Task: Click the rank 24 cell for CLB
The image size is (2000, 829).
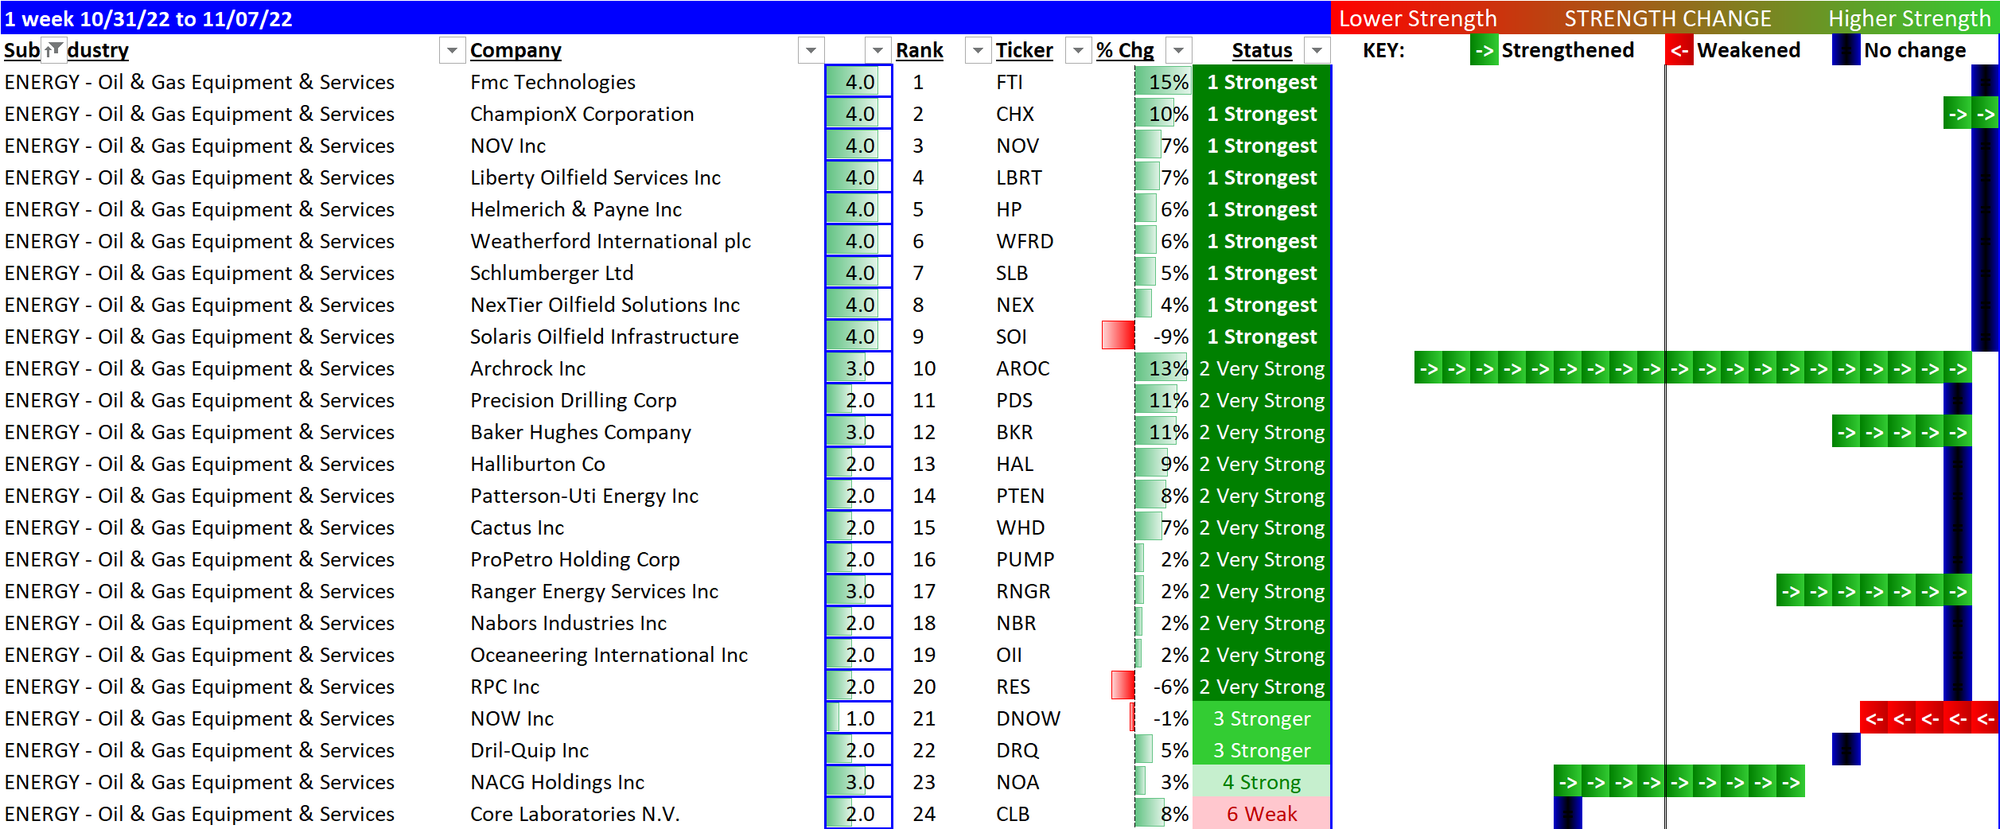Action: 924,815
